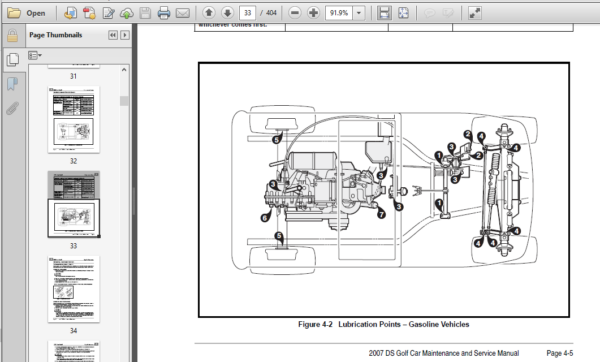The image size is (600, 362).
Task: Go to next page with down arrow
Action: coord(227,13)
